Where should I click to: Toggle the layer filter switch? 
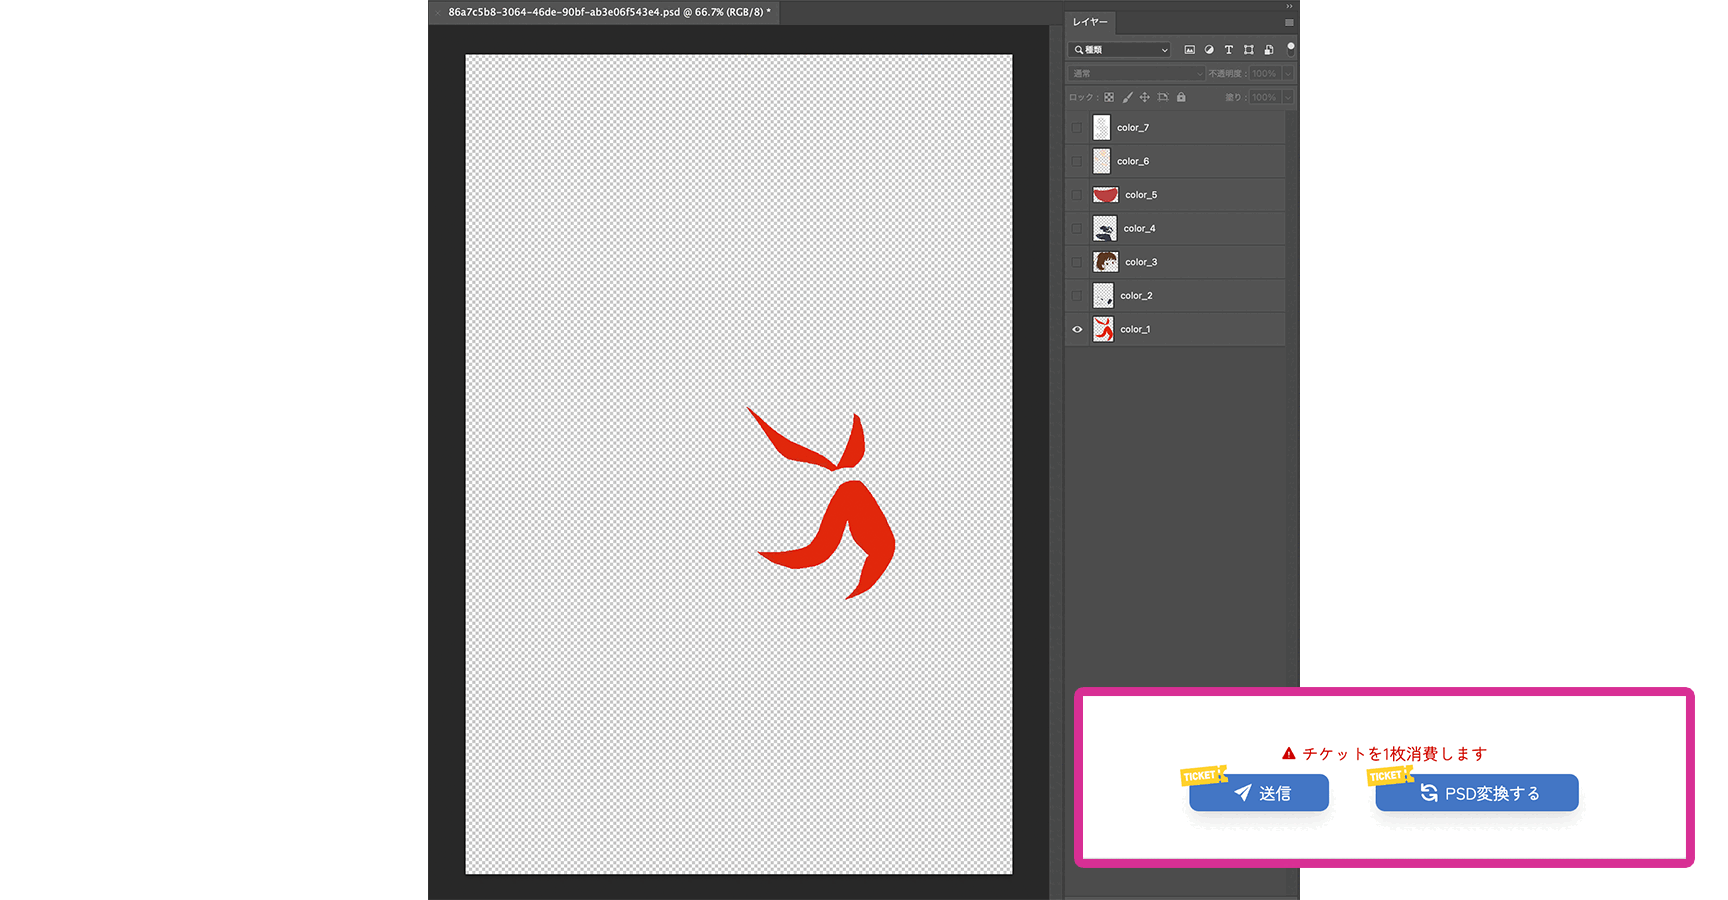[x=1291, y=47]
